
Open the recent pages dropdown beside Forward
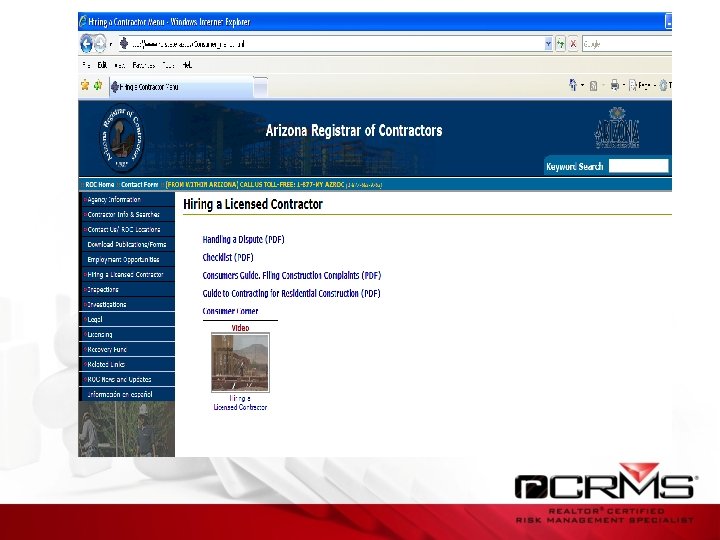point(111,45)
